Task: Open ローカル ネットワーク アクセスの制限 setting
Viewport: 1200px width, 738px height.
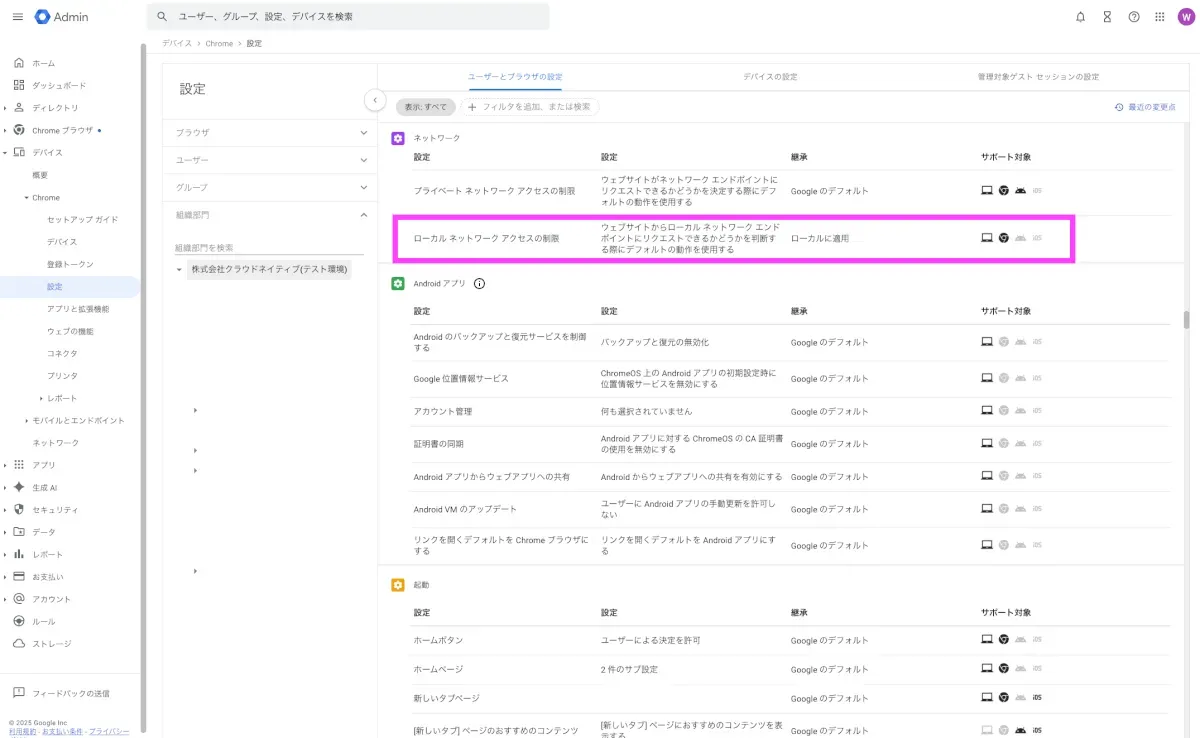Action: (487, 239)
